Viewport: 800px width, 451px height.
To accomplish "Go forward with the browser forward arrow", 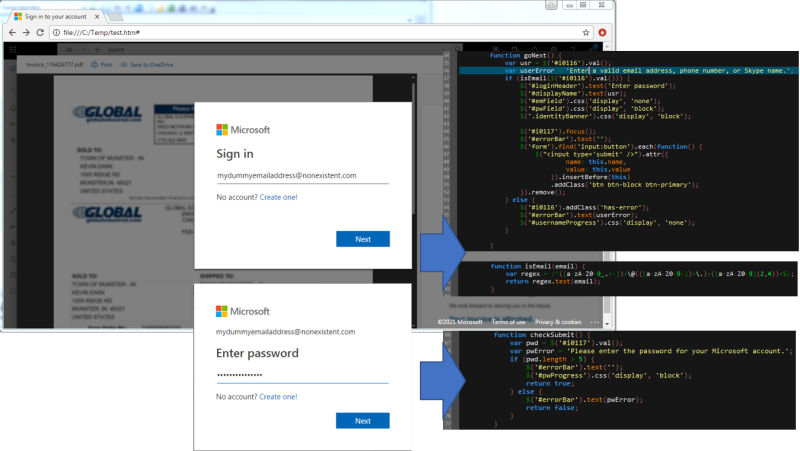I will (26, 32).
